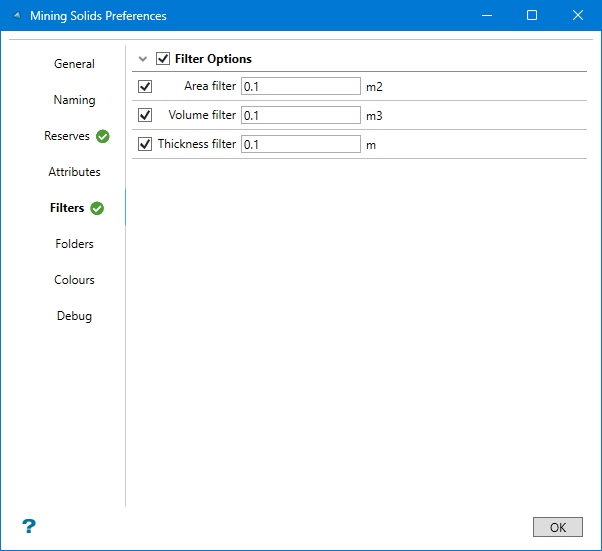Click the green checkmark beside Filters
This screenshot has height=551, width=602.
[97, 208]
